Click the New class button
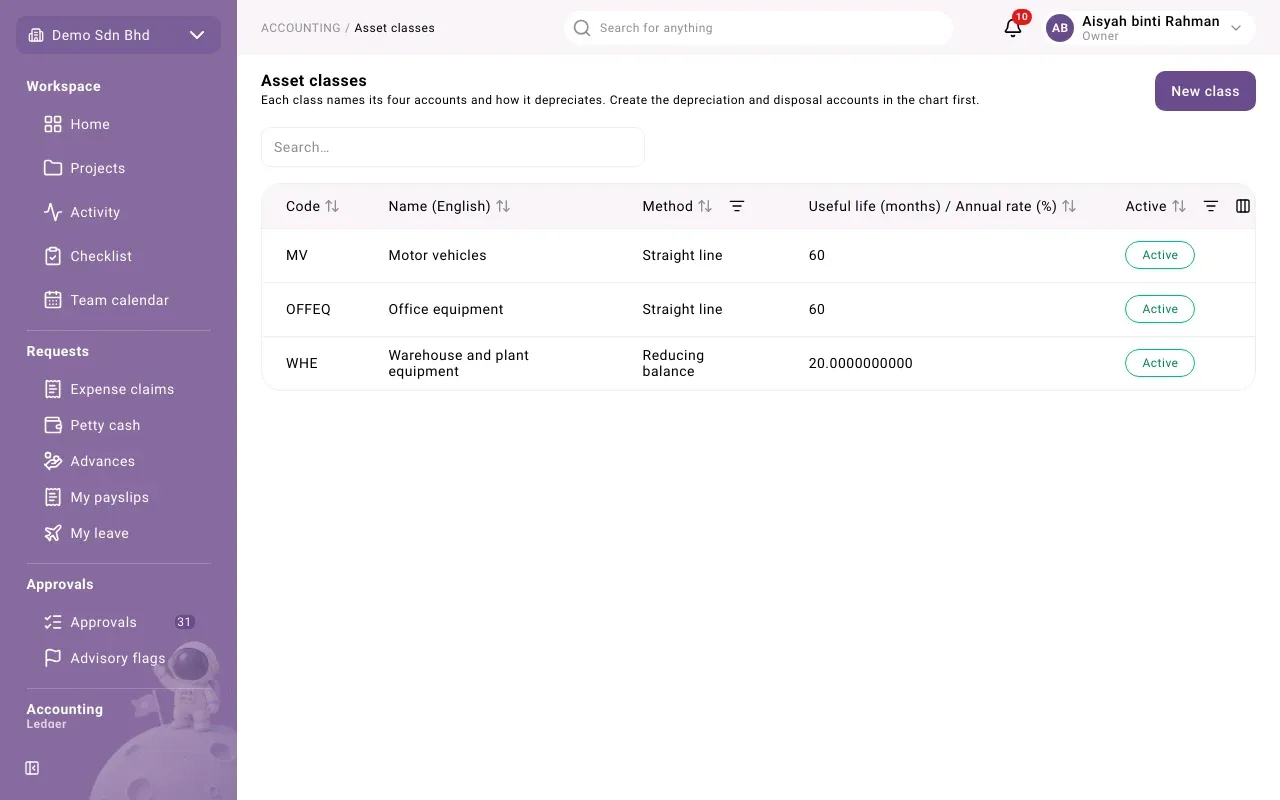 1205,91
